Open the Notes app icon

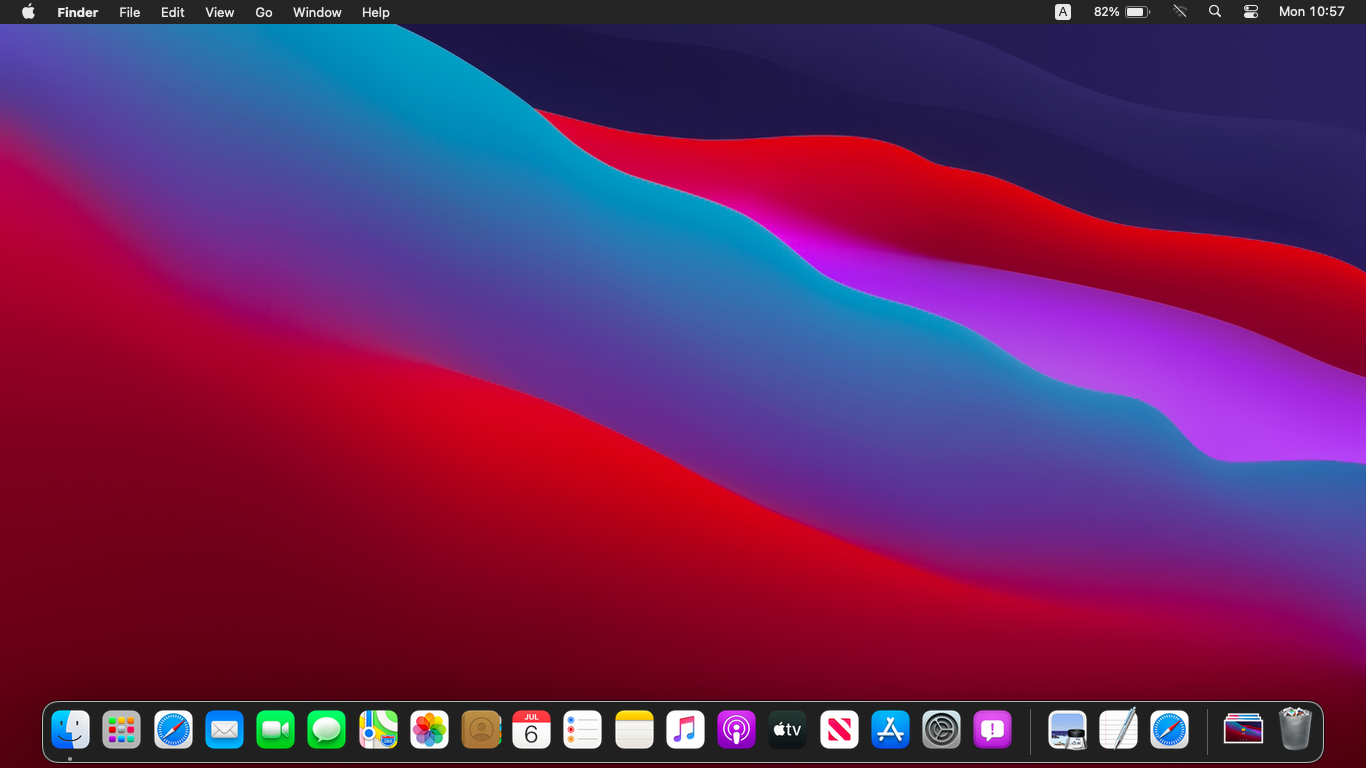click(x=634, y=730)
